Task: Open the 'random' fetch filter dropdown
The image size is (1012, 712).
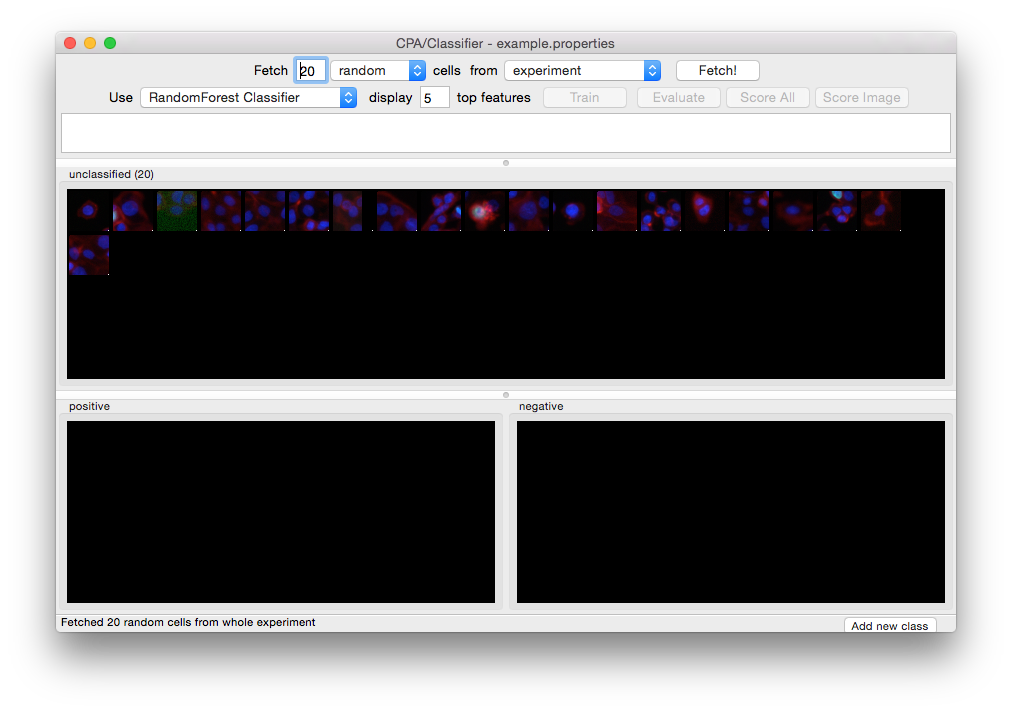Action: (378, 71)
